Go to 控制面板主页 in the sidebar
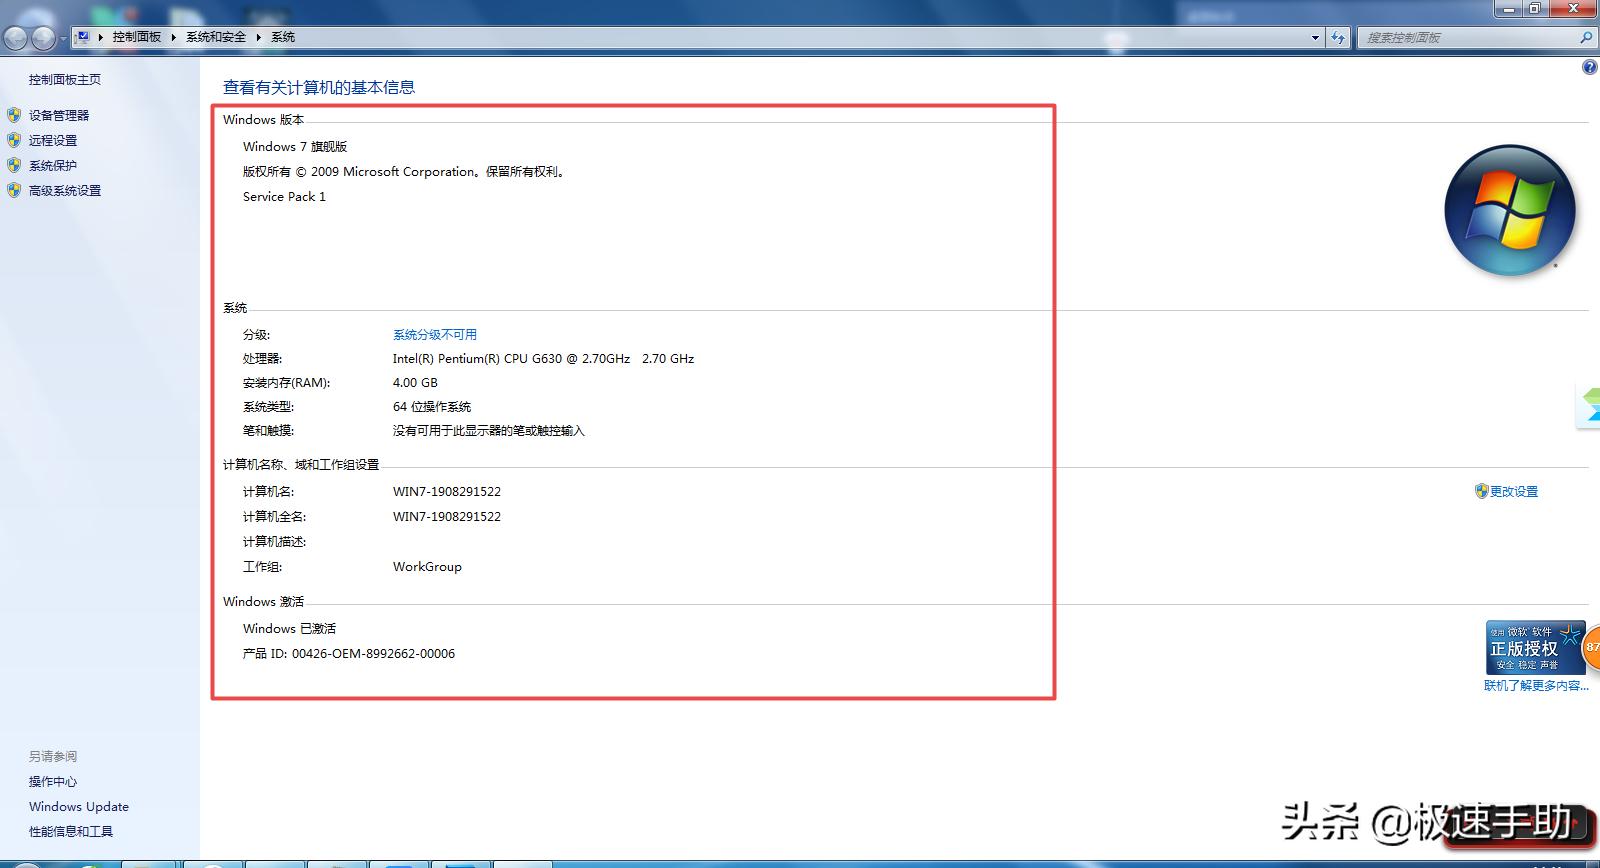1600x868 pixels. click(65, 80)
